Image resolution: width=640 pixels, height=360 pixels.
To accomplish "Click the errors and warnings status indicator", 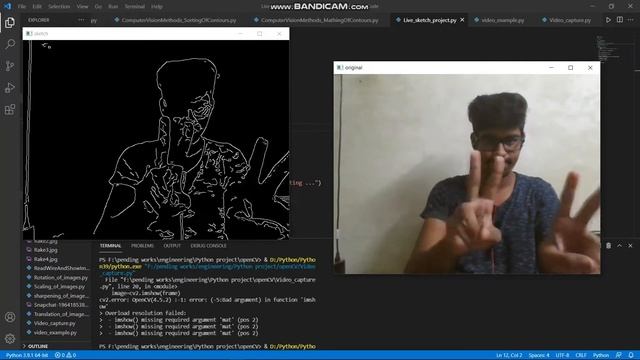I will pos(65,356).
